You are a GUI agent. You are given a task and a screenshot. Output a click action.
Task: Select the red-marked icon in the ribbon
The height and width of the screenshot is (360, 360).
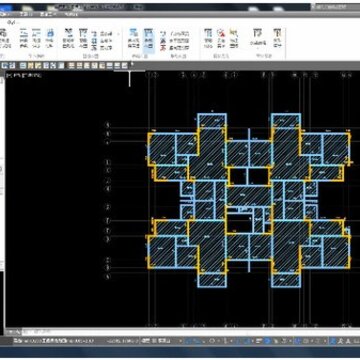tap(221, 33)
